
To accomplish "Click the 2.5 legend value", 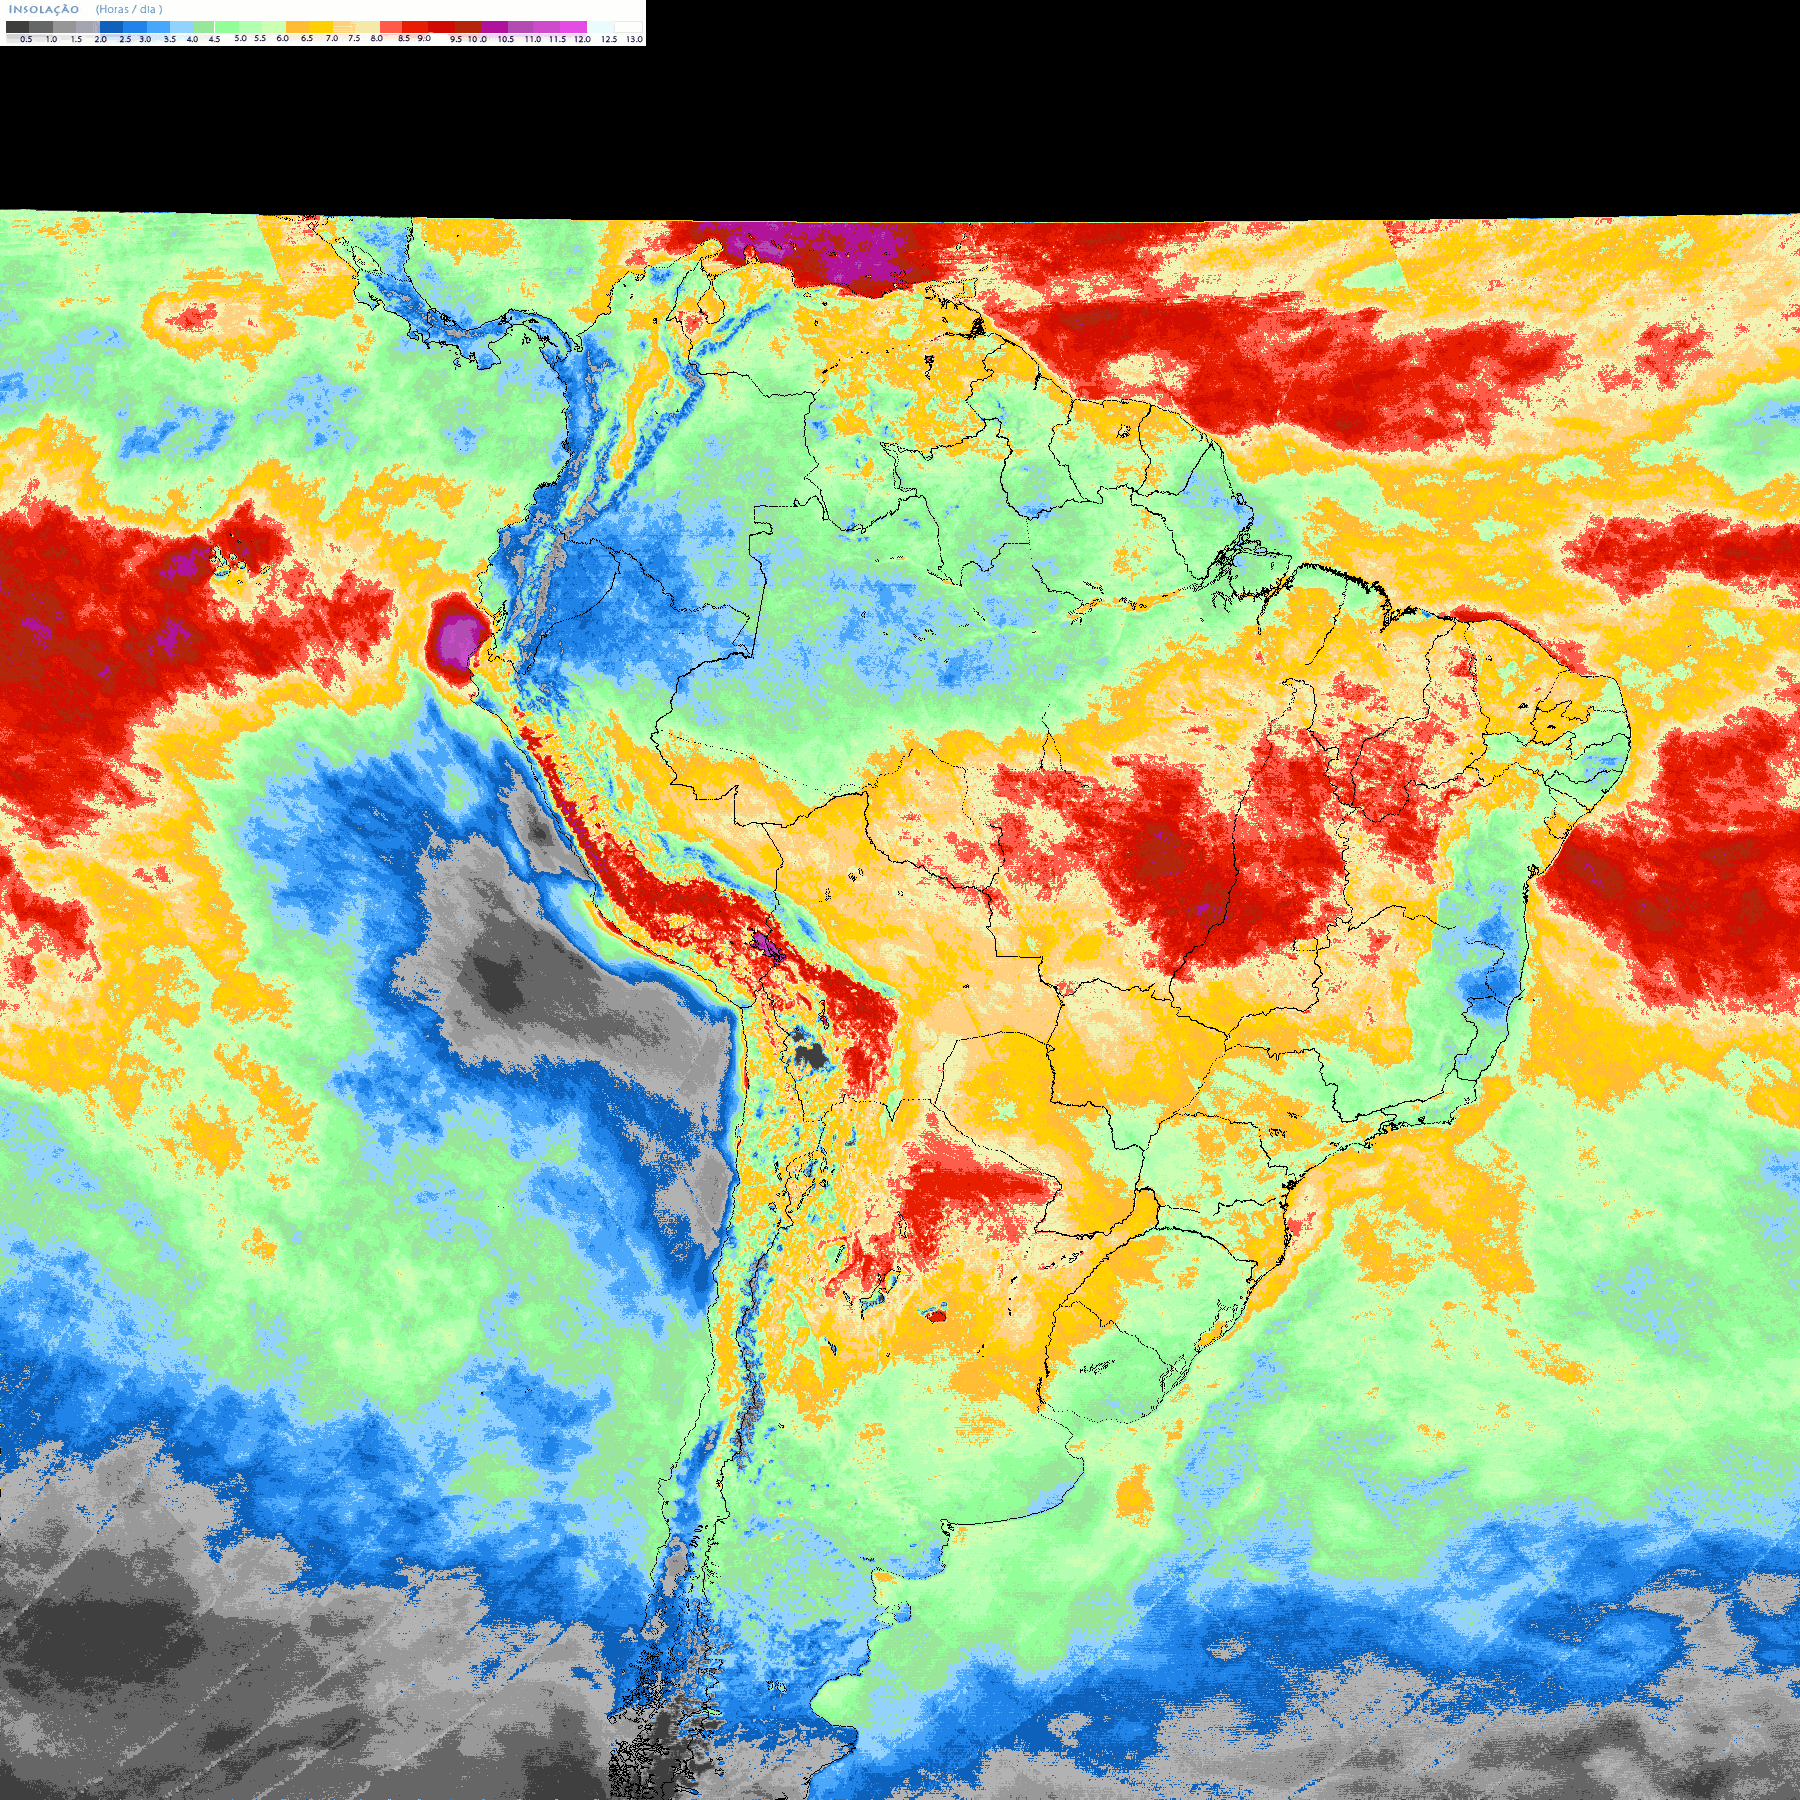I will tap(125, 39).
